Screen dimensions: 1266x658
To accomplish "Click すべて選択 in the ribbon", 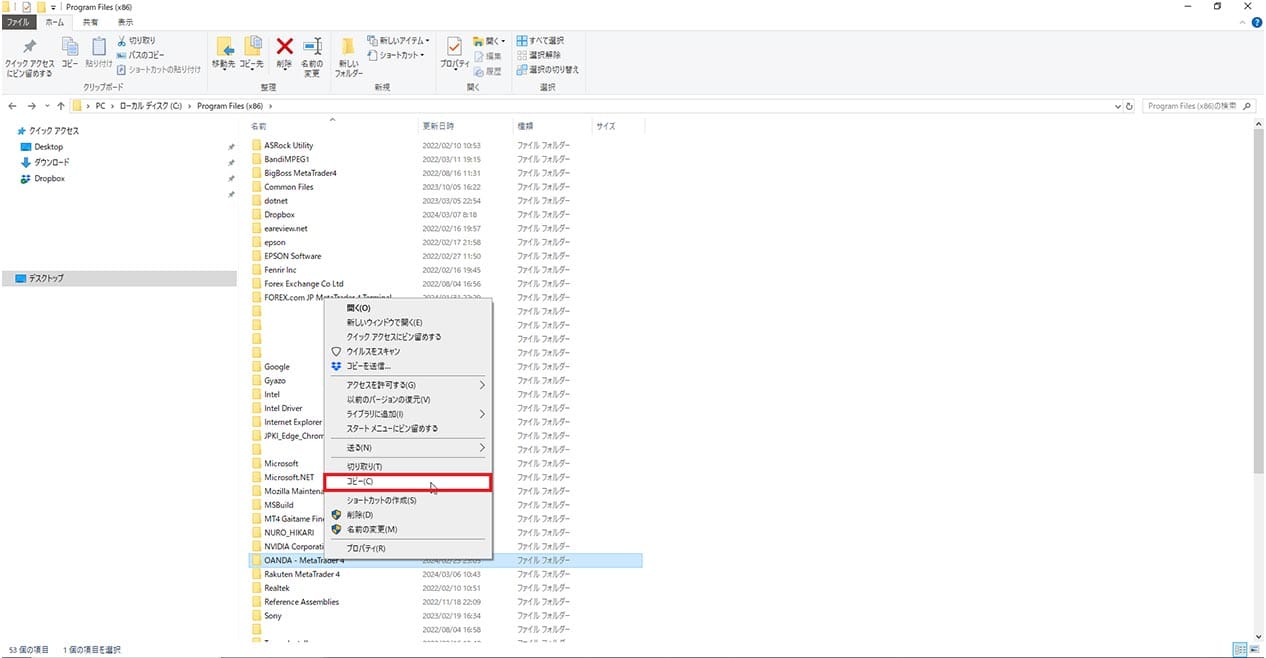I will [540, 40].
